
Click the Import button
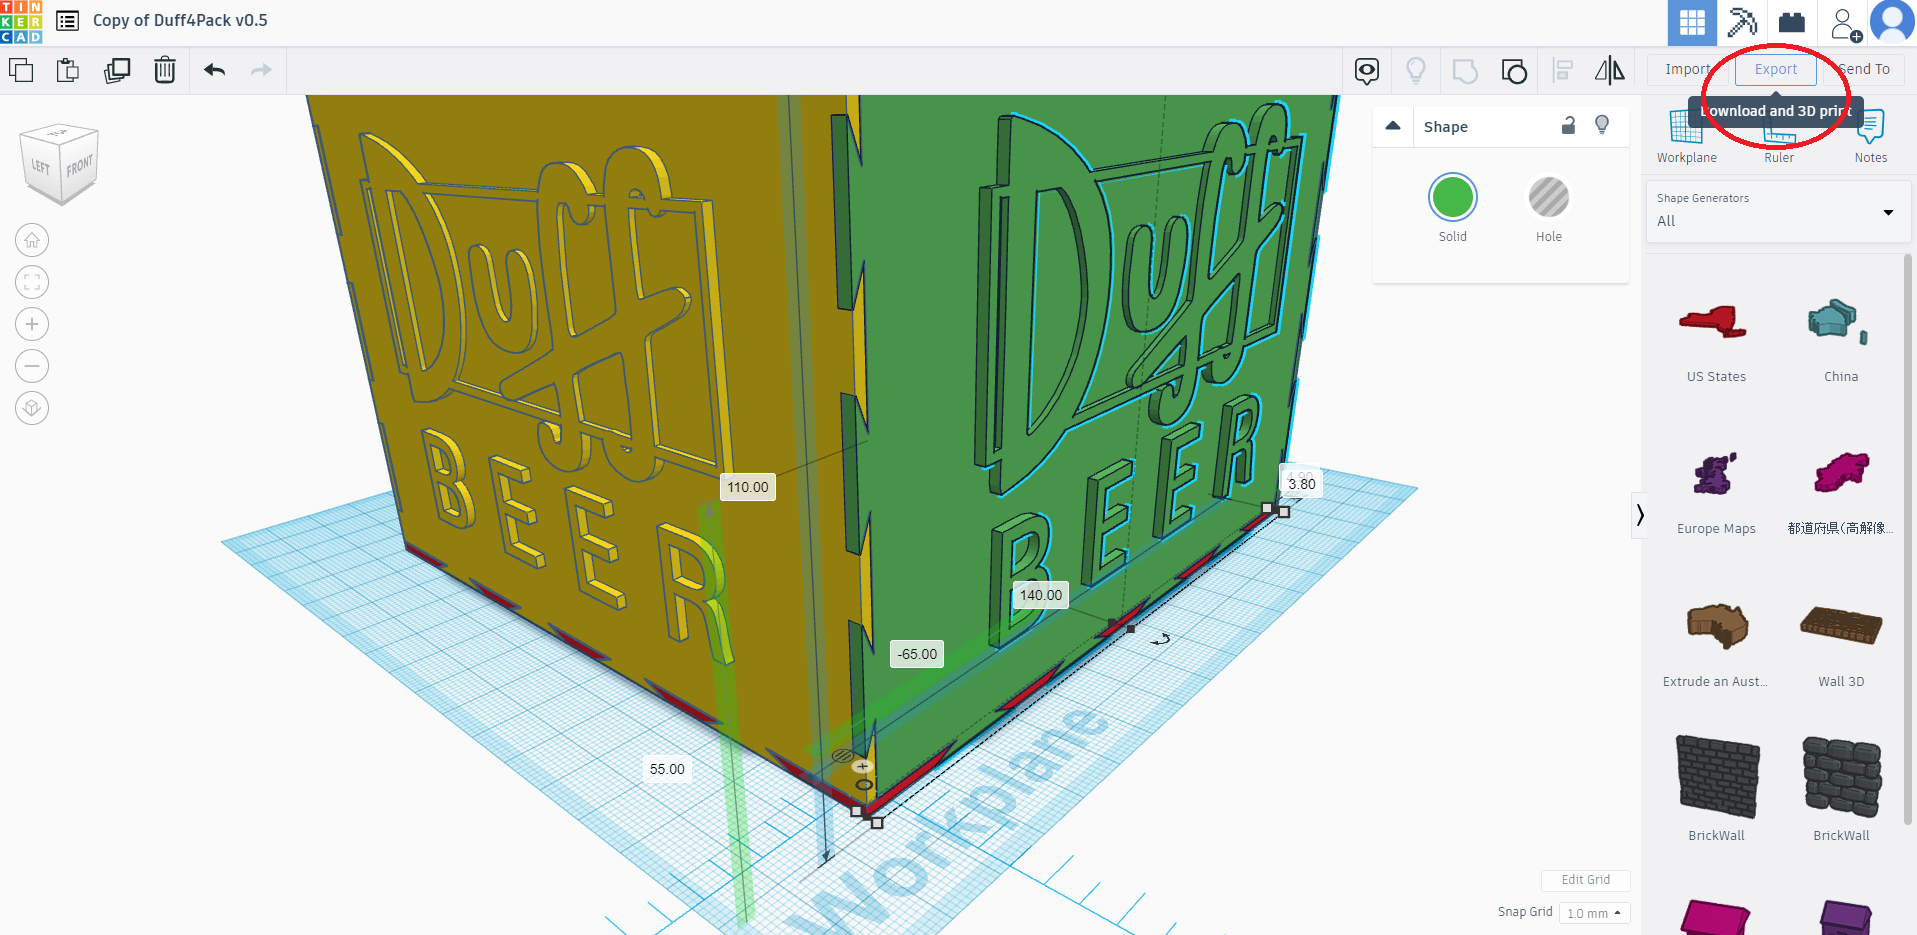(x=1687, y=69)
